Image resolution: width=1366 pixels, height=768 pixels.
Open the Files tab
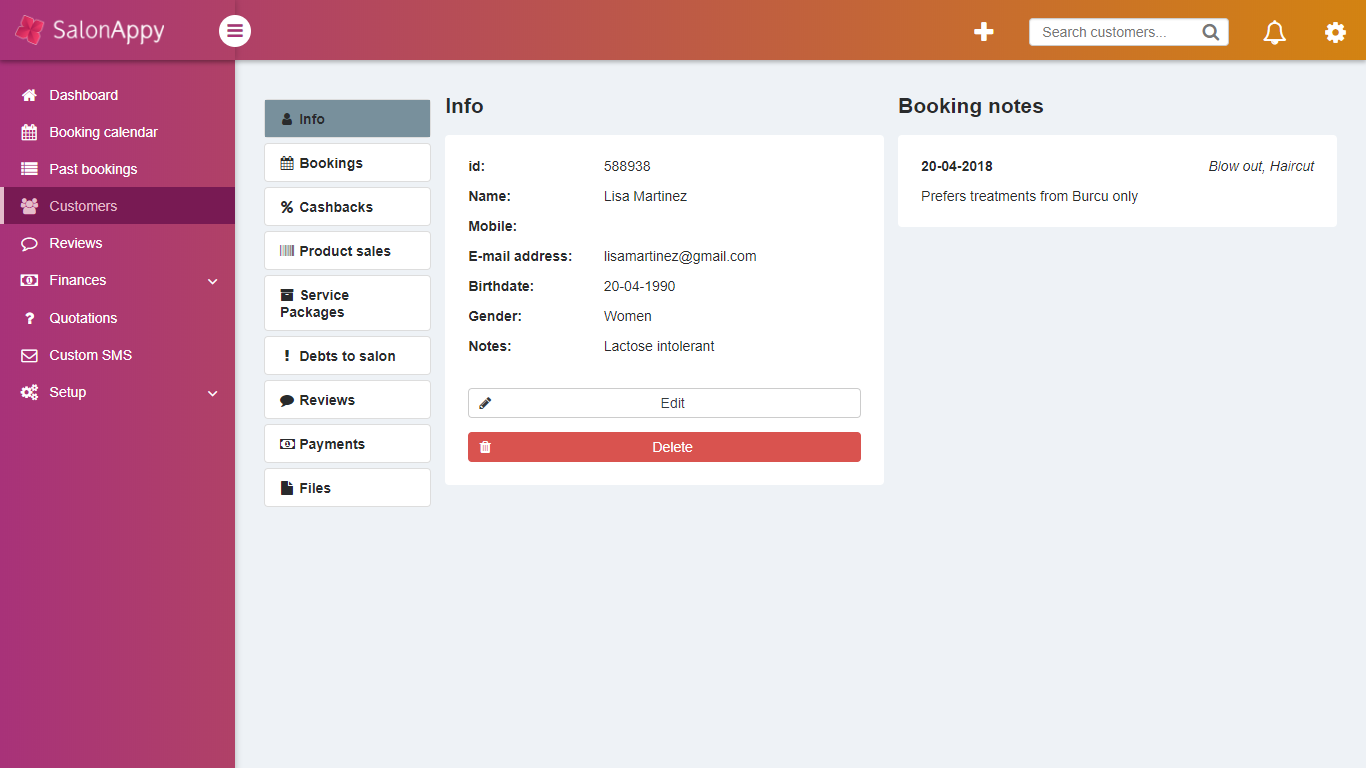pos(347,488)
